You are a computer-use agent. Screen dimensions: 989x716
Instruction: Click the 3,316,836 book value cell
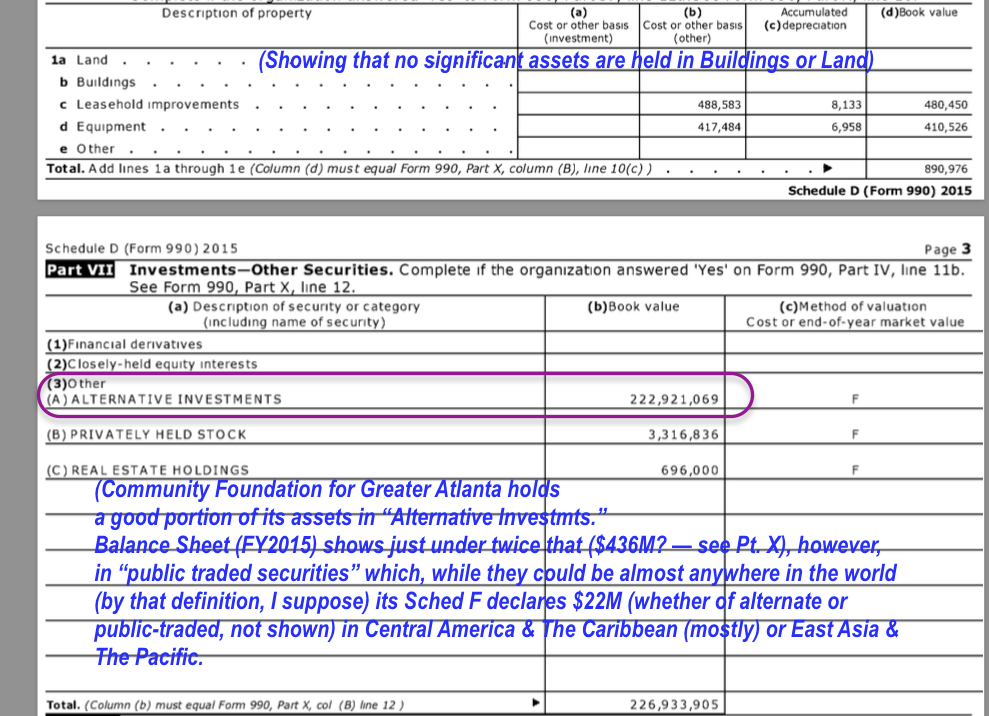point(682,435)
